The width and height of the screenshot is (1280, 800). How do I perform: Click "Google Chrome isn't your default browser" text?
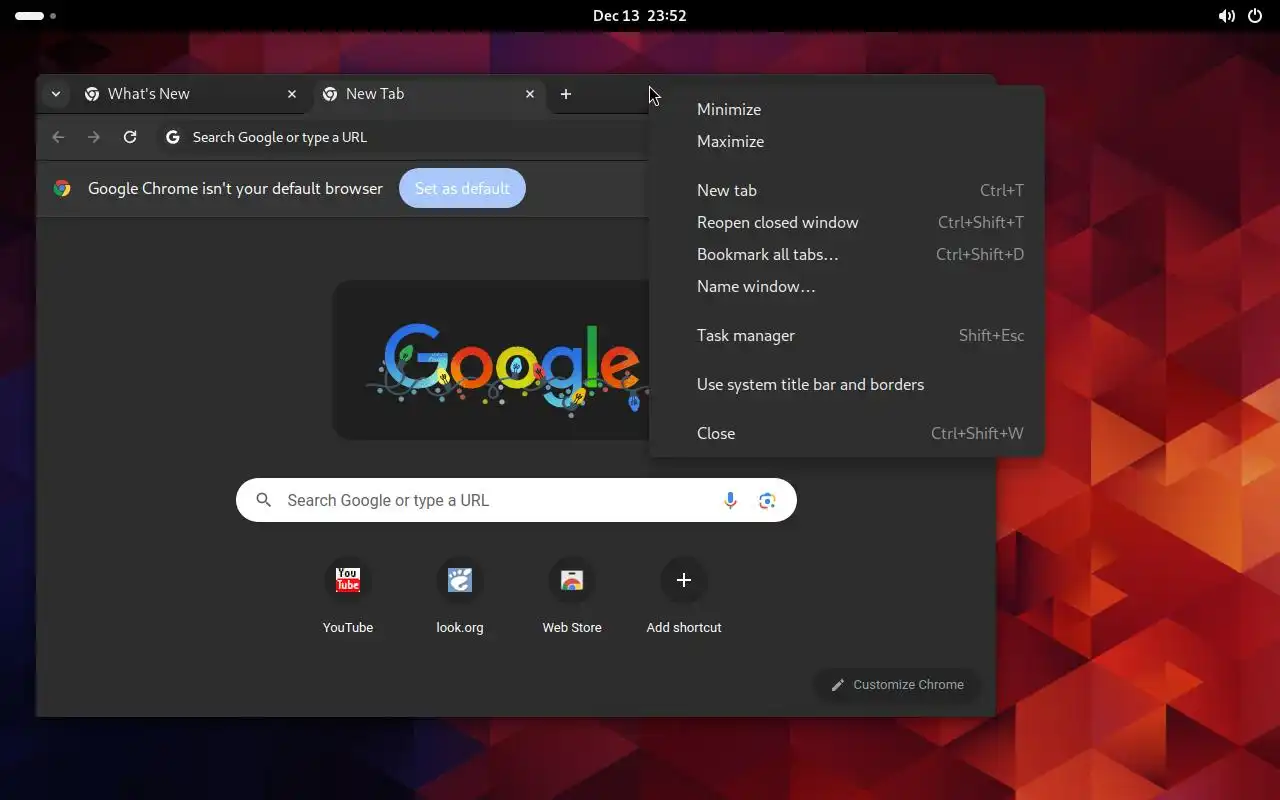(x=235, y=188)
